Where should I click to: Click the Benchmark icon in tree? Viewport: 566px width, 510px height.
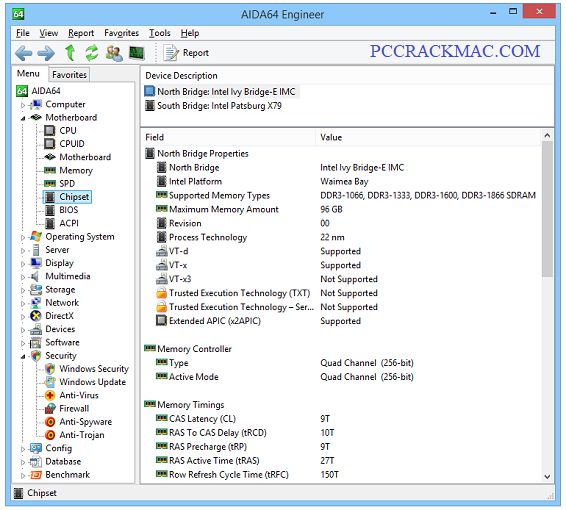(x=36, y=475)
